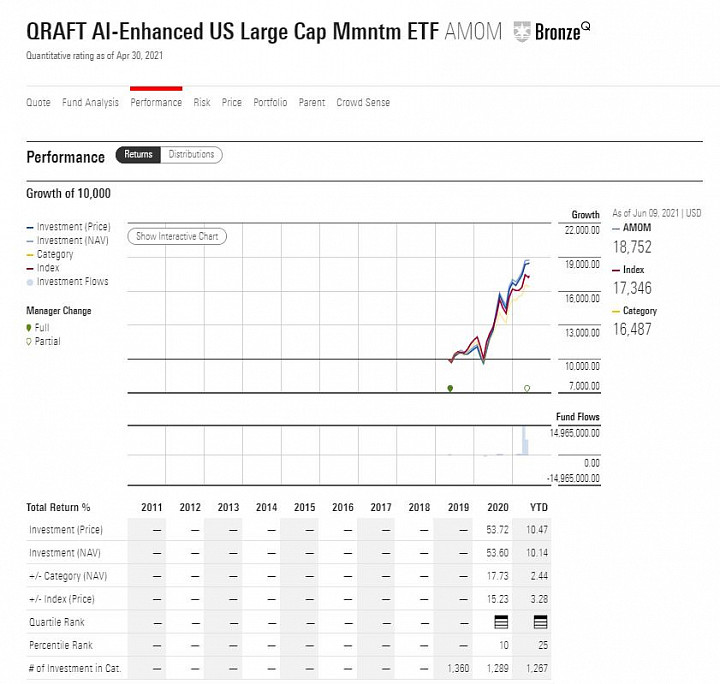The height and width of the screenshot is (684, 720).
Task: Click YTD Percentile Rank value 25
Action: coord(543,645)
